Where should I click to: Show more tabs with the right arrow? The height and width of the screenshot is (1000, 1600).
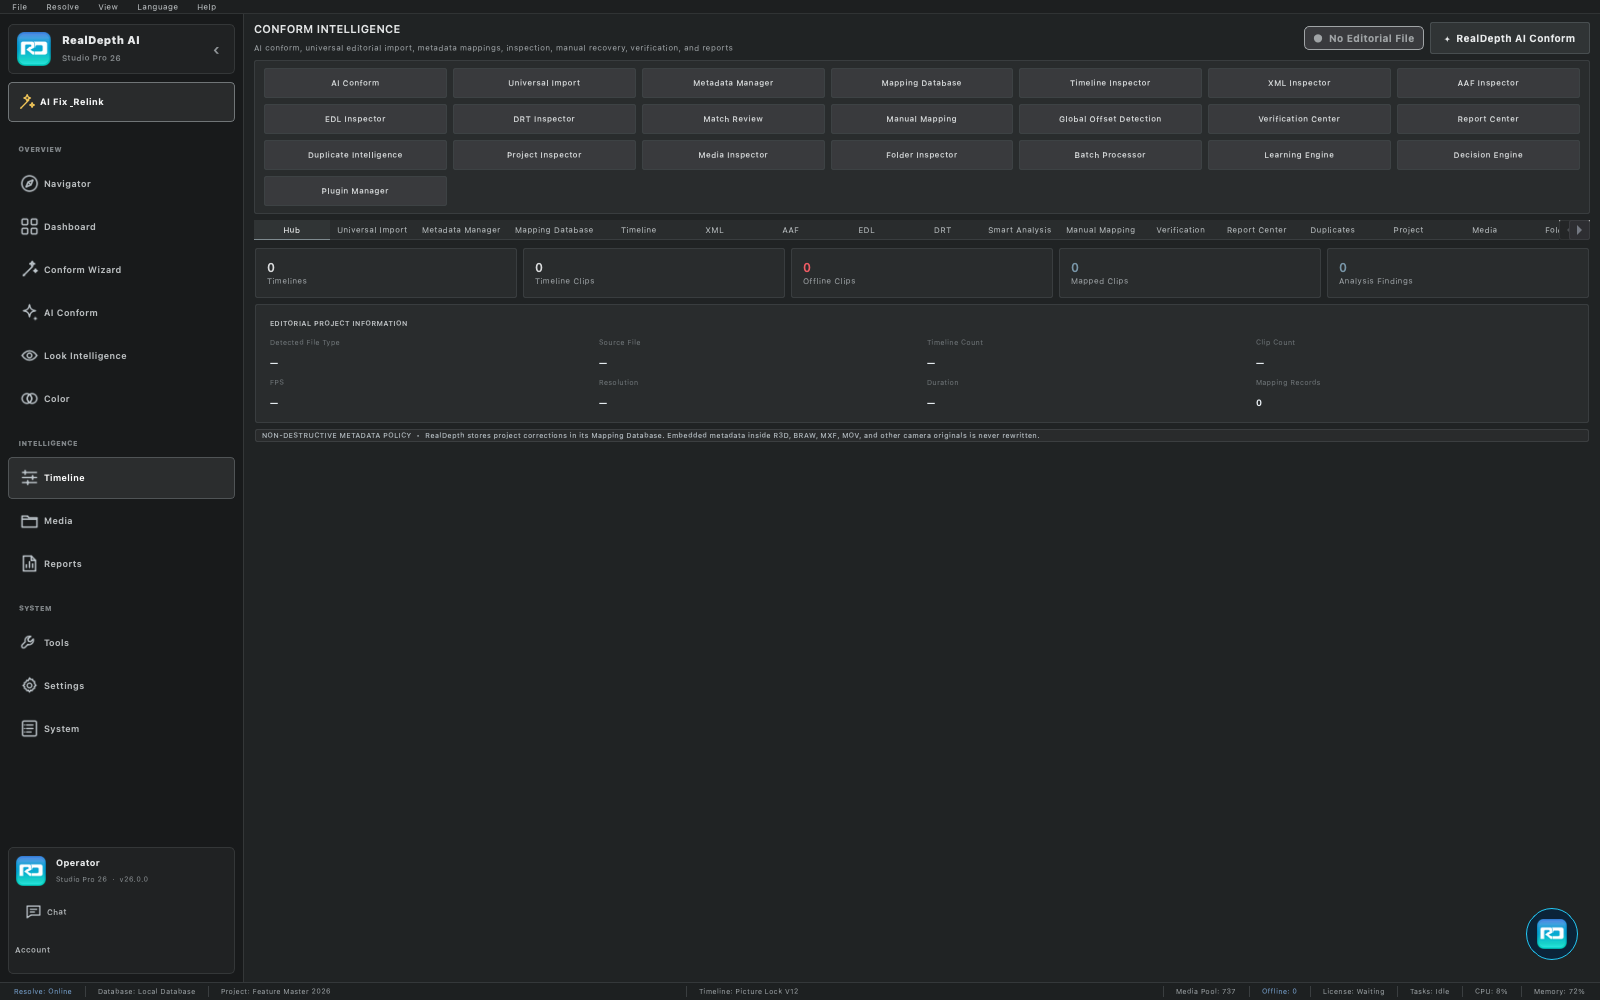[1579, 230]
